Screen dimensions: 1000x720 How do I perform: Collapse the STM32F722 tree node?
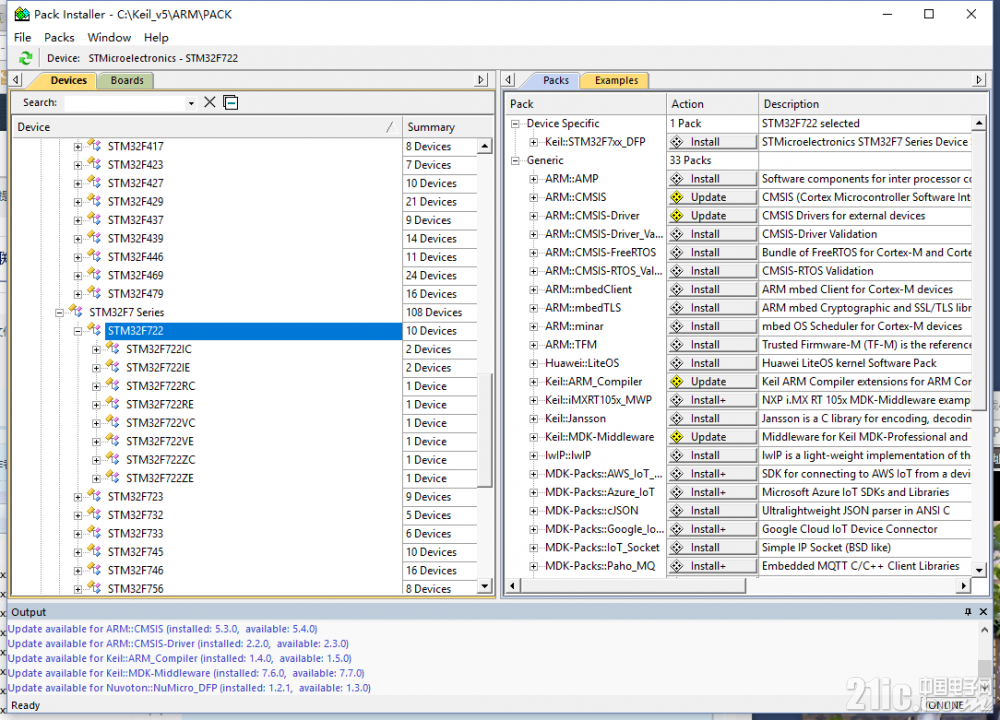[78, 331]
